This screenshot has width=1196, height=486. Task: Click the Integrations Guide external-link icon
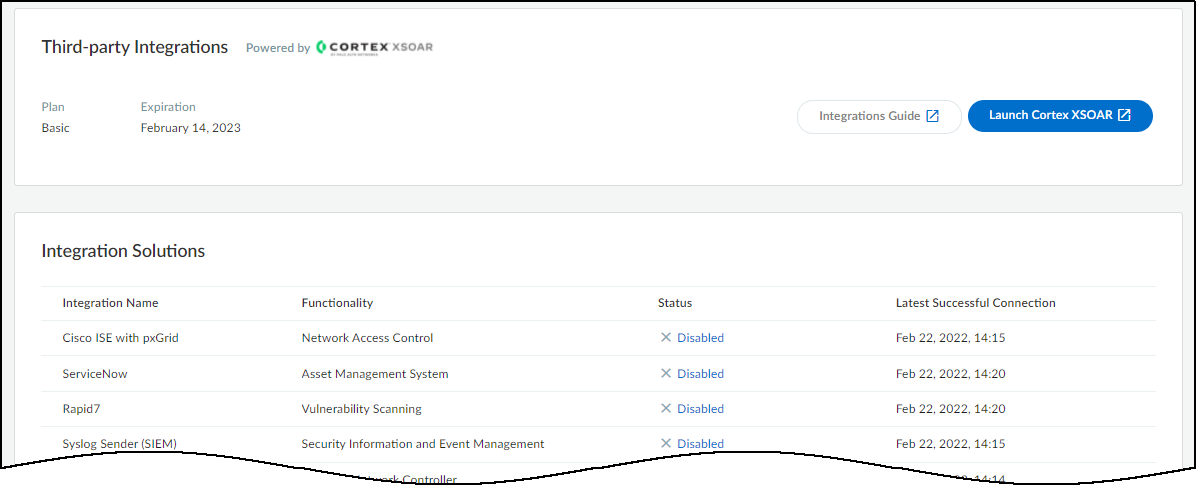tap(932, 116)
